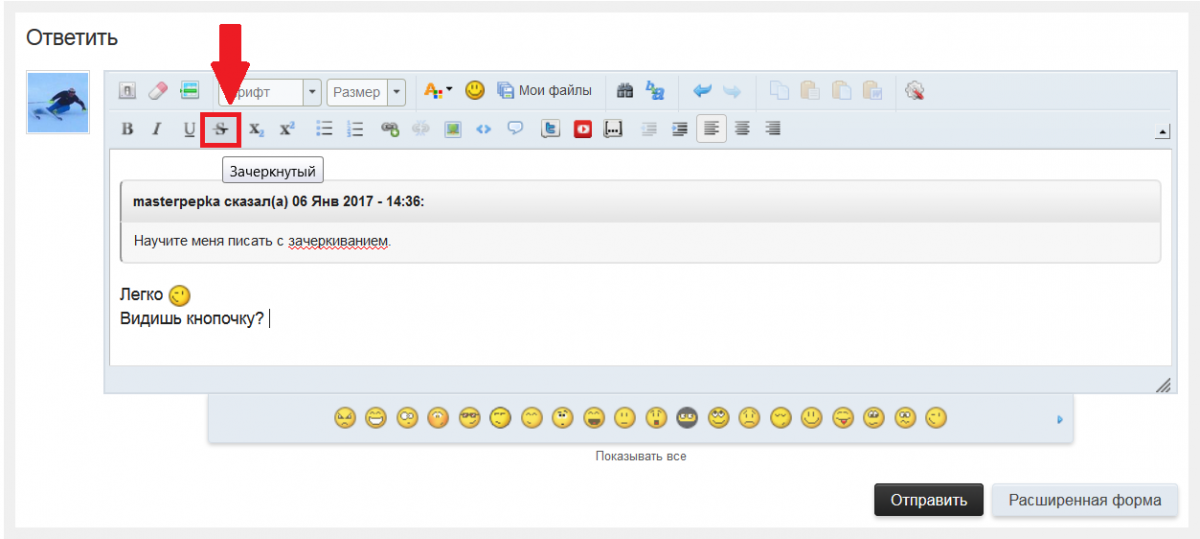
Task: Toggle bold text formatting
Action: (x=127, y=129)
